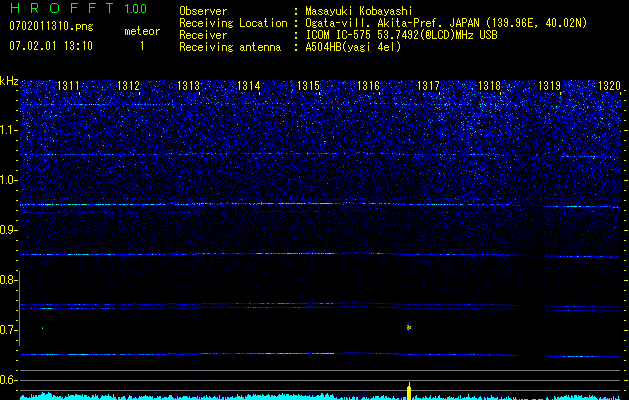Click the yellow spike in the bottom power graph
The height and width of the screenshot is (400, 629).
point(409,389)
